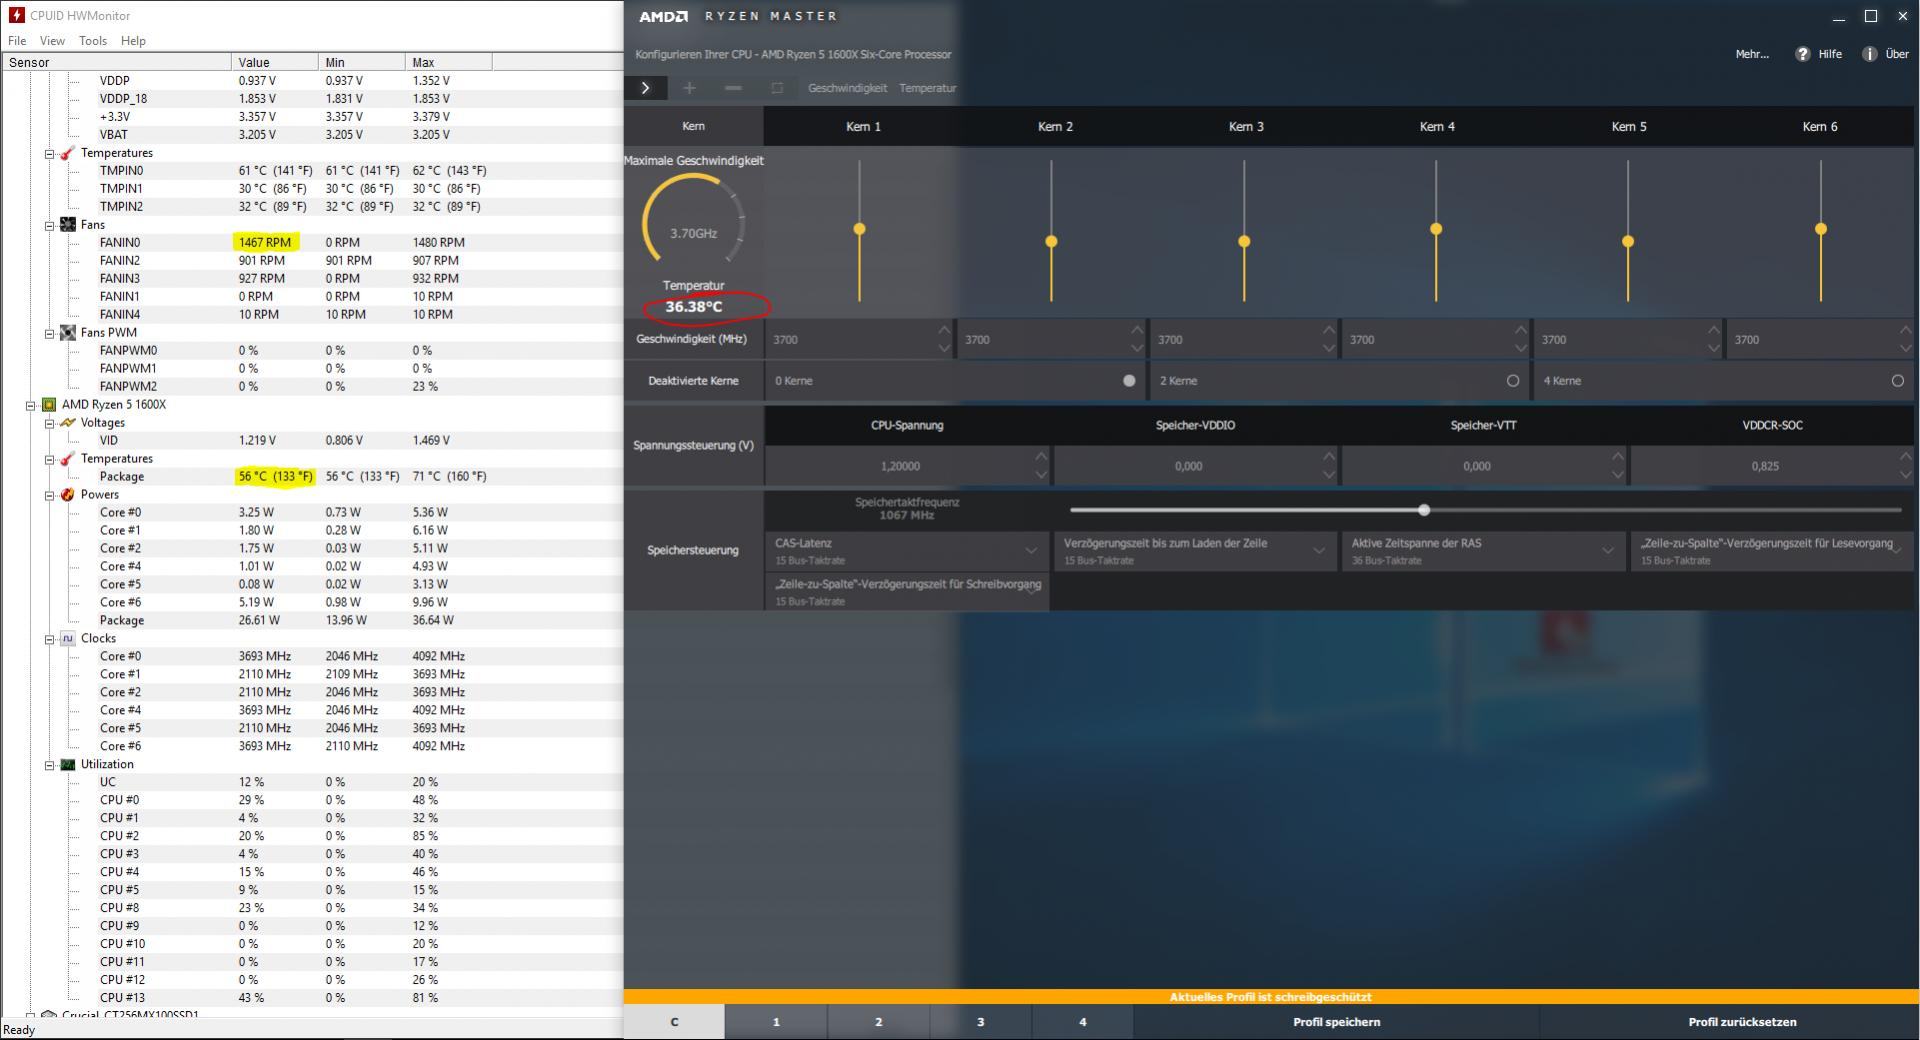Click the Temperatur toolbar label

[928, 88]
